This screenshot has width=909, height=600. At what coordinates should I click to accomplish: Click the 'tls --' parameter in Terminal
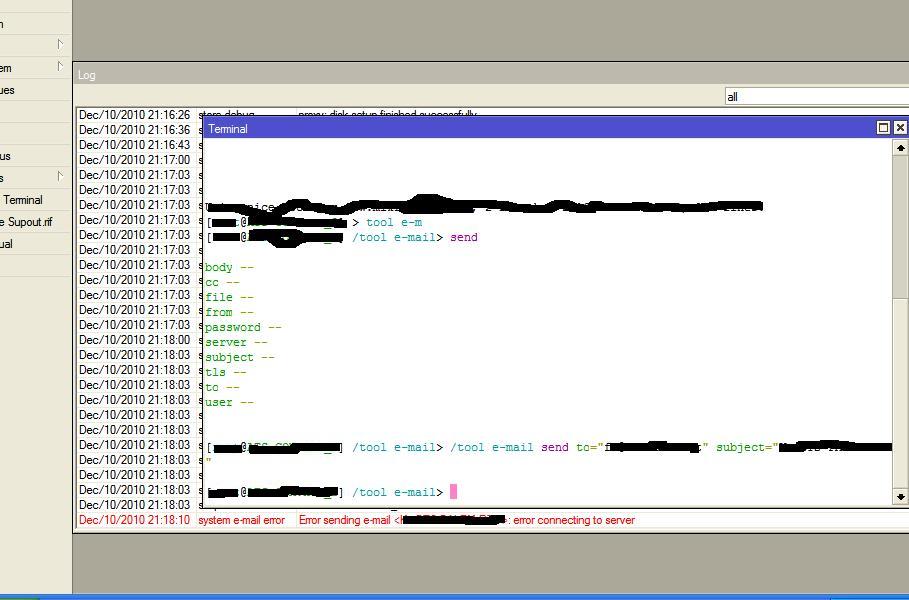click(226, 372)
